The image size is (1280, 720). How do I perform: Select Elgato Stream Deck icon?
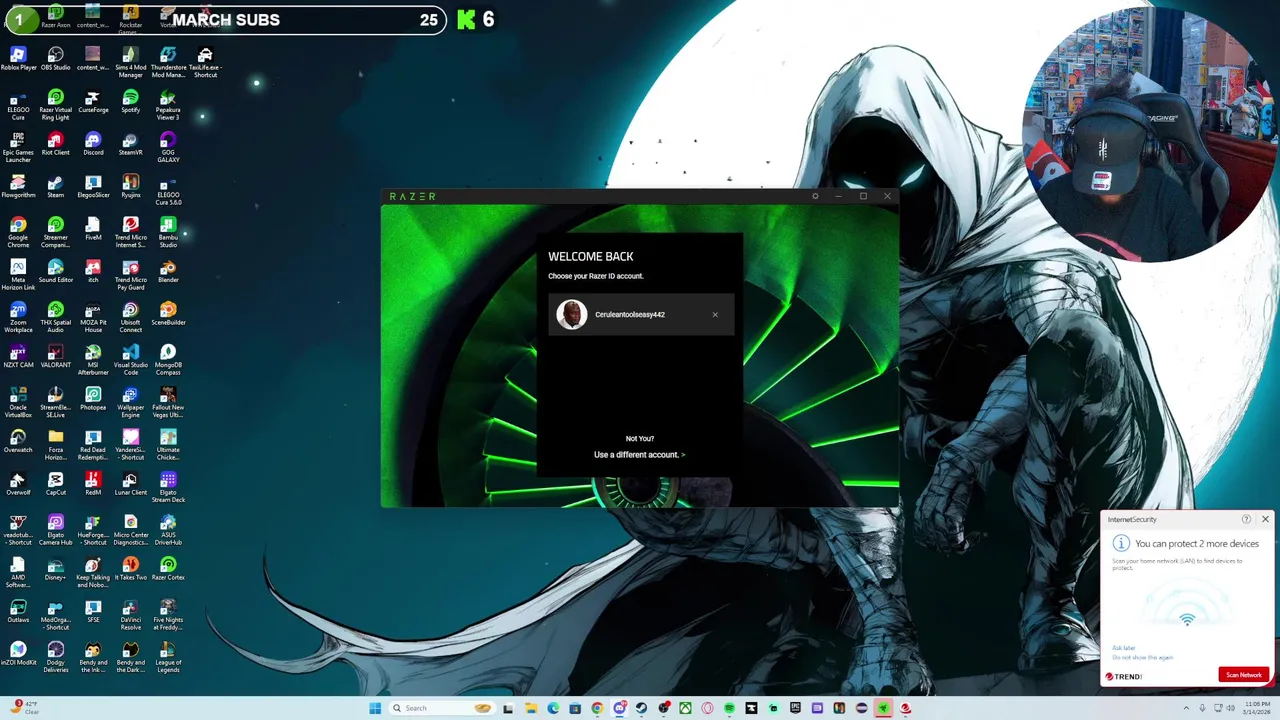(168, 488)
